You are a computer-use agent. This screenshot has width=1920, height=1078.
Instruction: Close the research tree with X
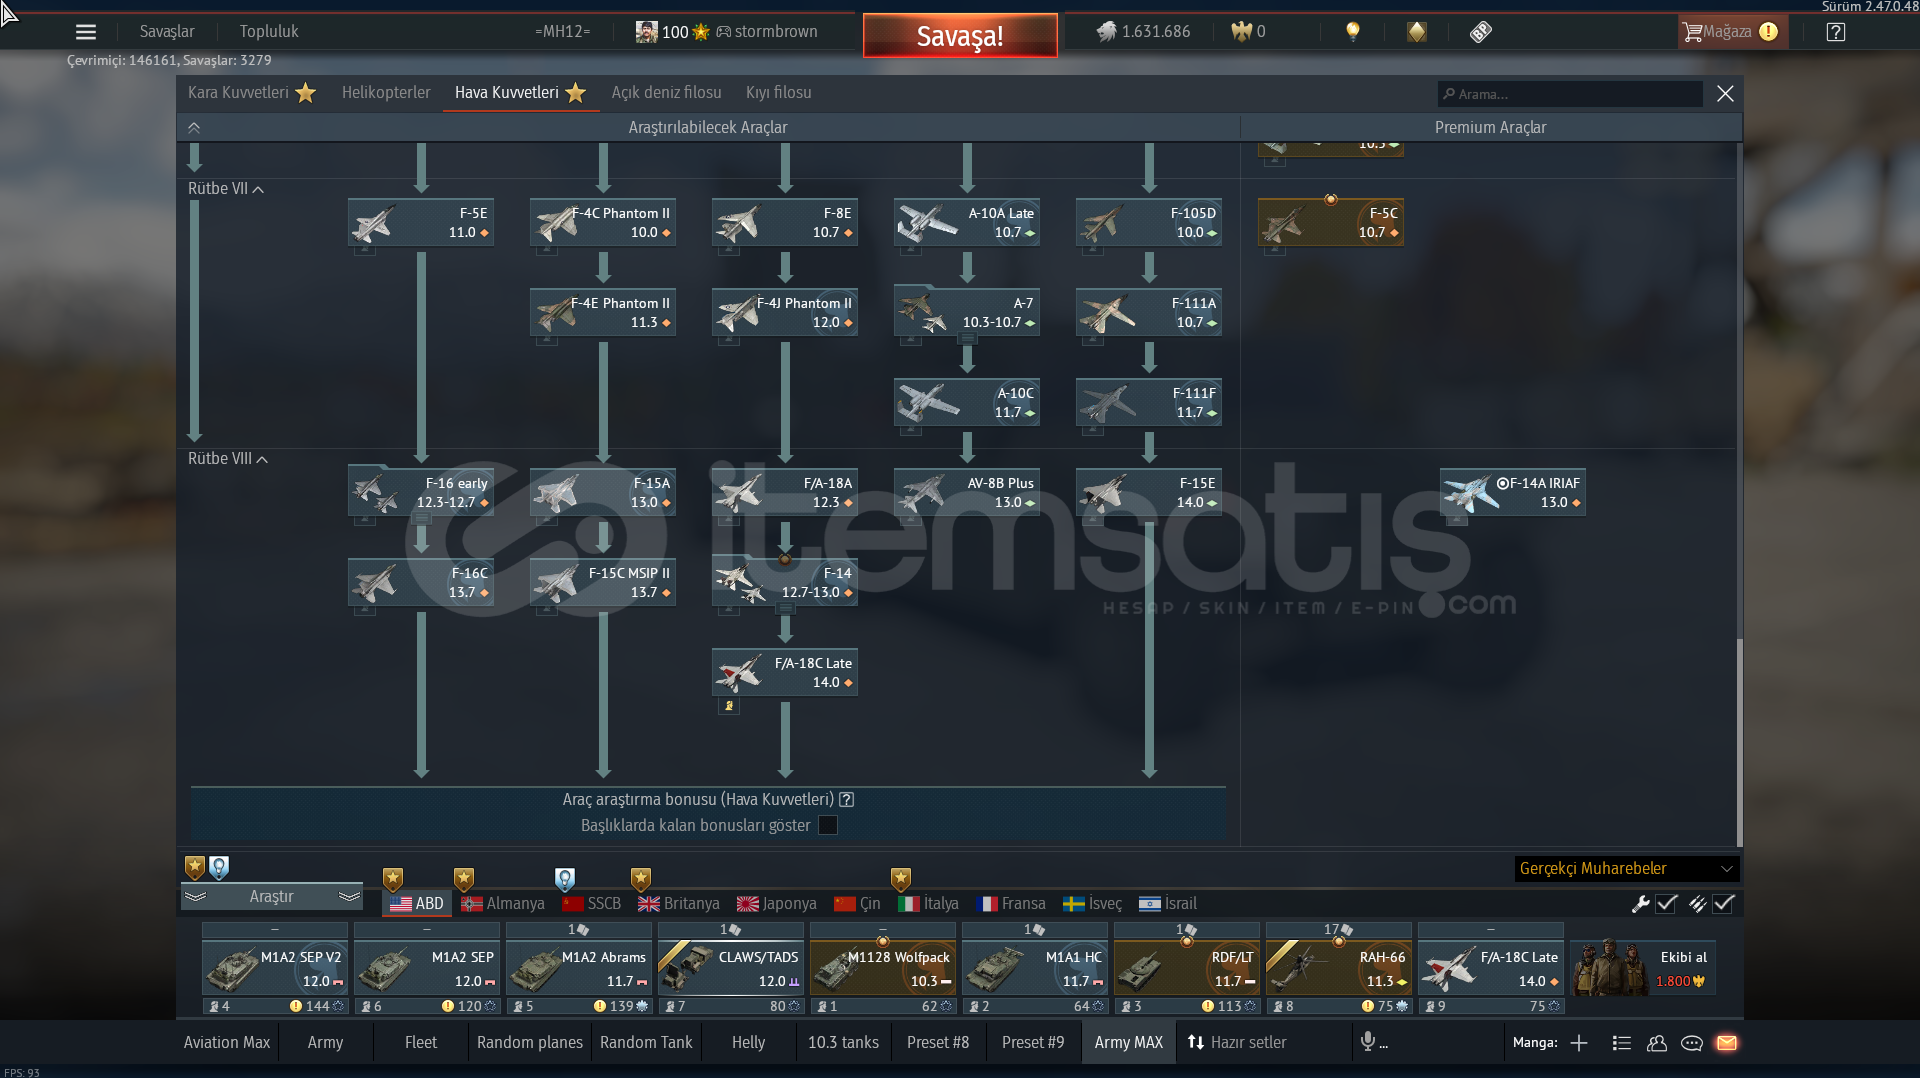click(1725, 94)
